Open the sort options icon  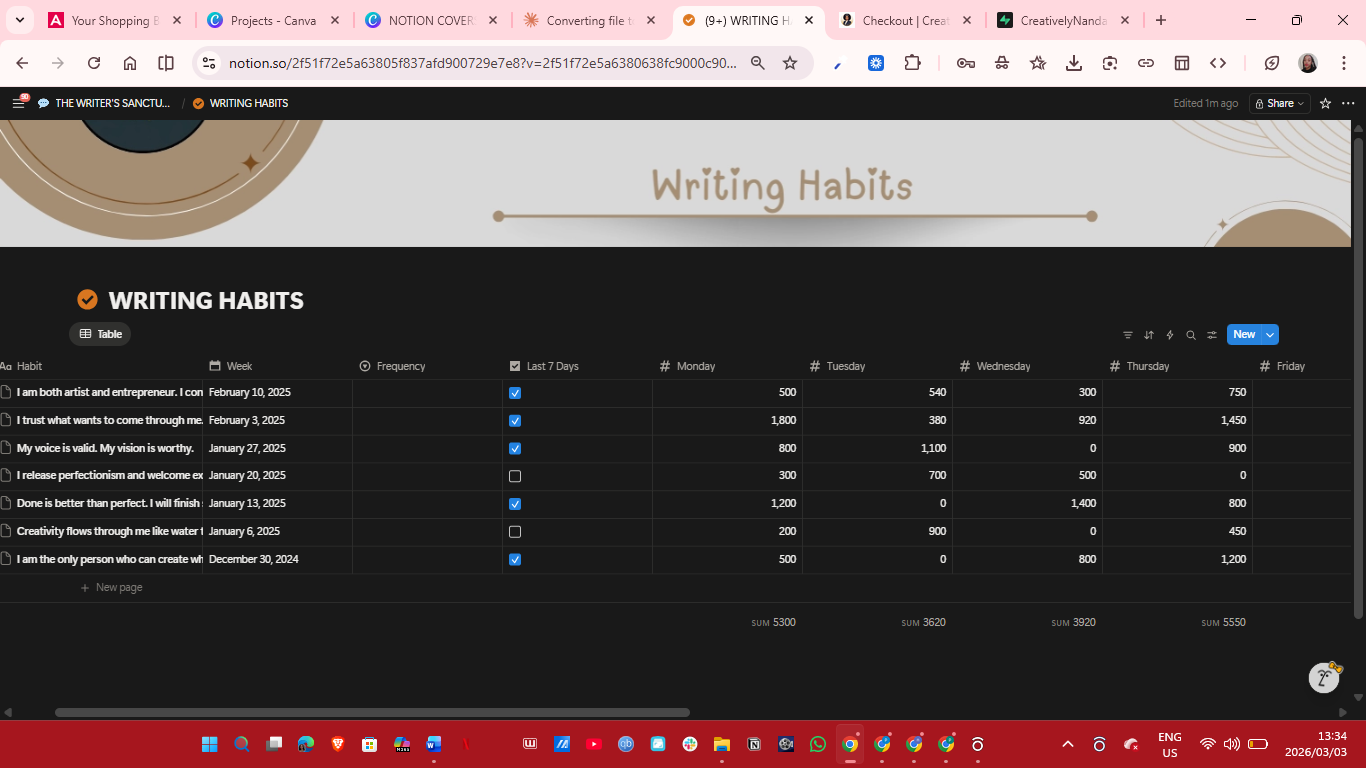pos(1149,334)
